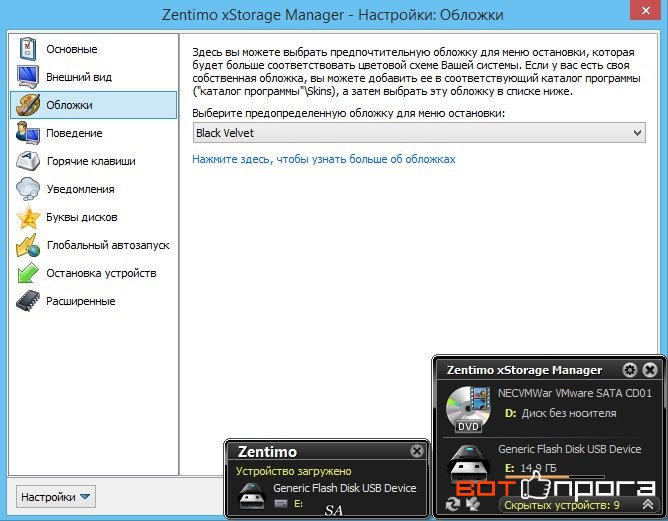Click the Глобальный автозапуск icon
This screenshot has width=668, height=521.
(x=28, y=245)
